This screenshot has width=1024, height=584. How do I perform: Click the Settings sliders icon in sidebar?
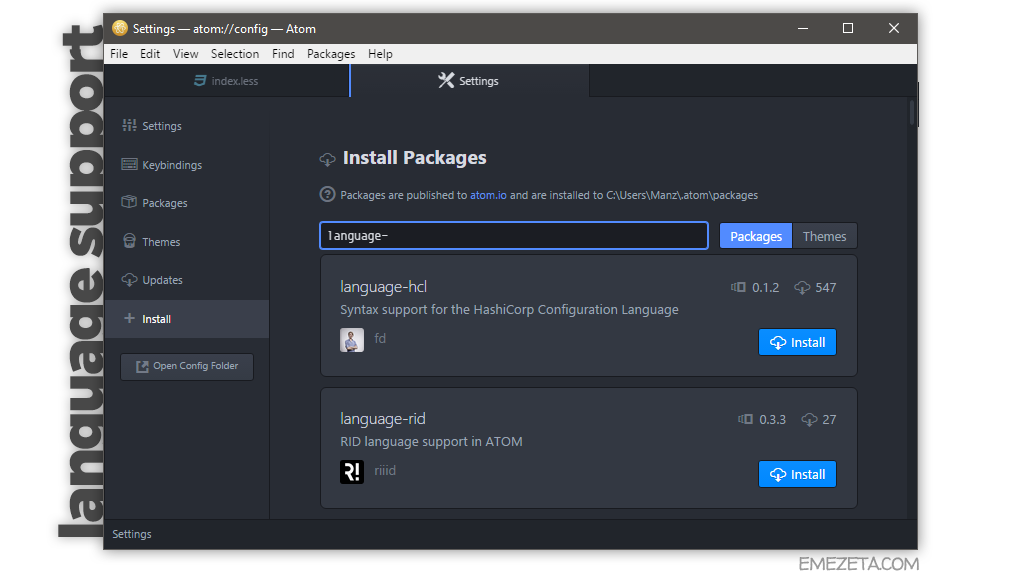coord(129,125)
